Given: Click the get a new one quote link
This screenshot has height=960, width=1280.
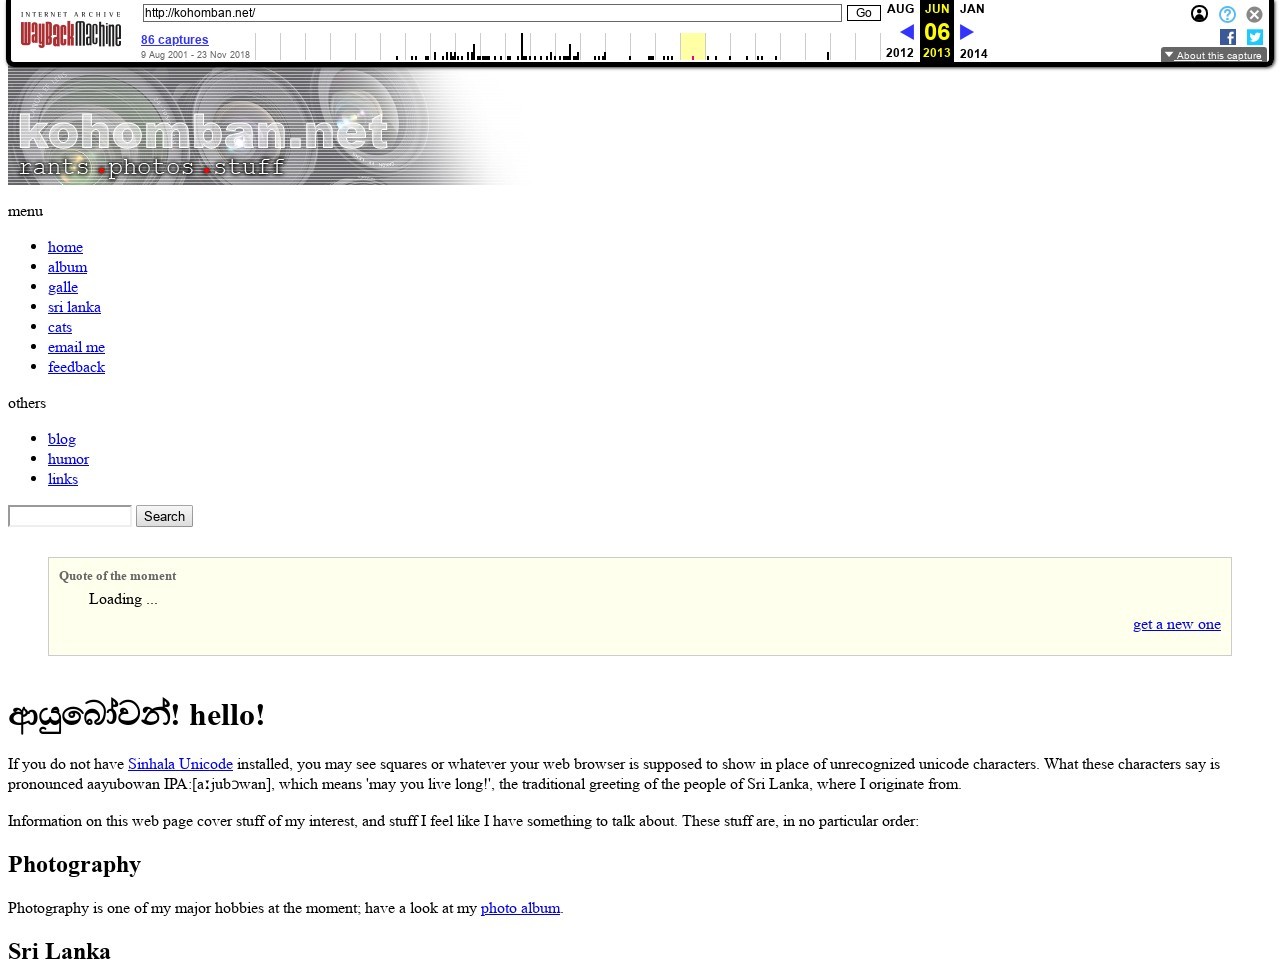Looking at the screenshot, I should [x=1176, y=624].
